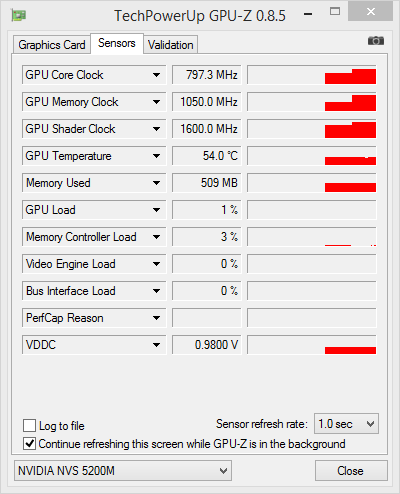Click the GPU-Z application icon in title bar

pos(18,15)
